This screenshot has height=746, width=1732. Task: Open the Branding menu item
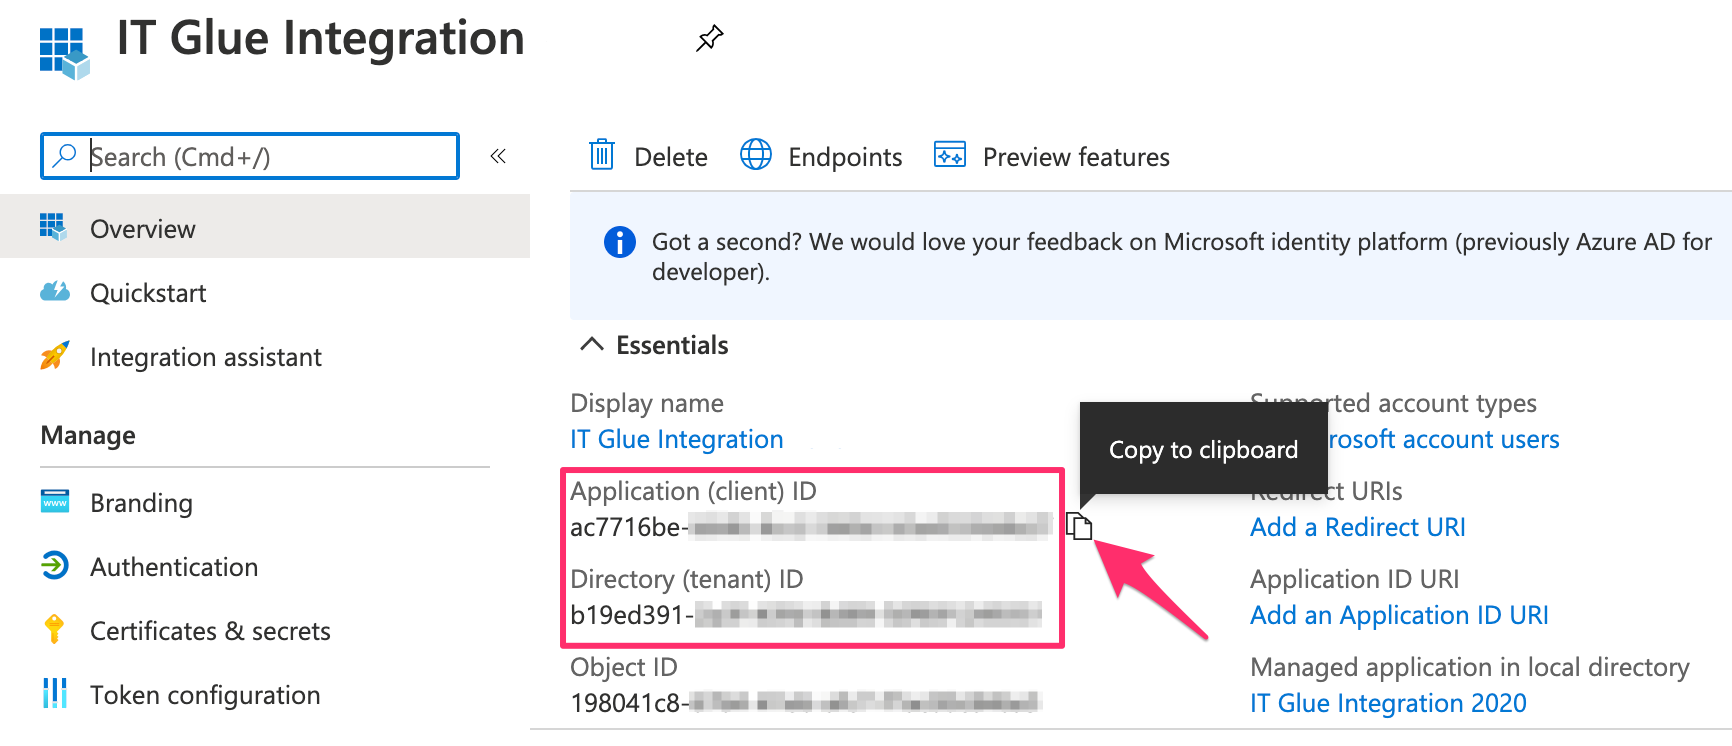(141, 503)
